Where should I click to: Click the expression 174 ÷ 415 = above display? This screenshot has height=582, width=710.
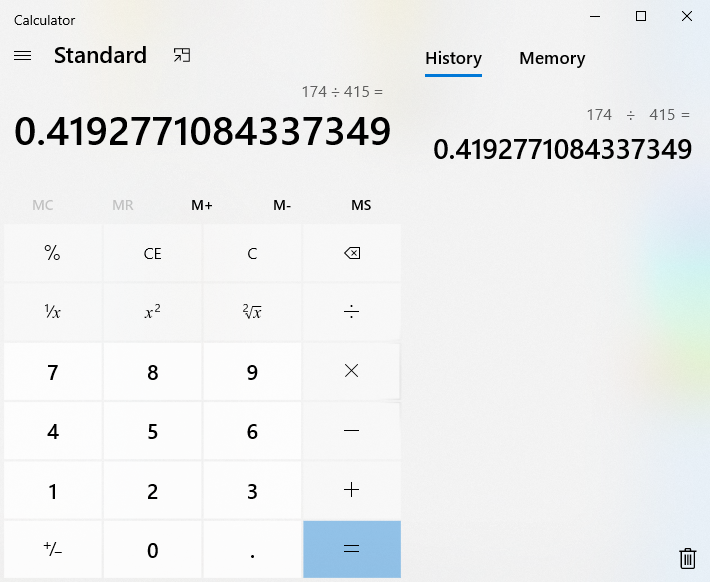tap(342, 92)
